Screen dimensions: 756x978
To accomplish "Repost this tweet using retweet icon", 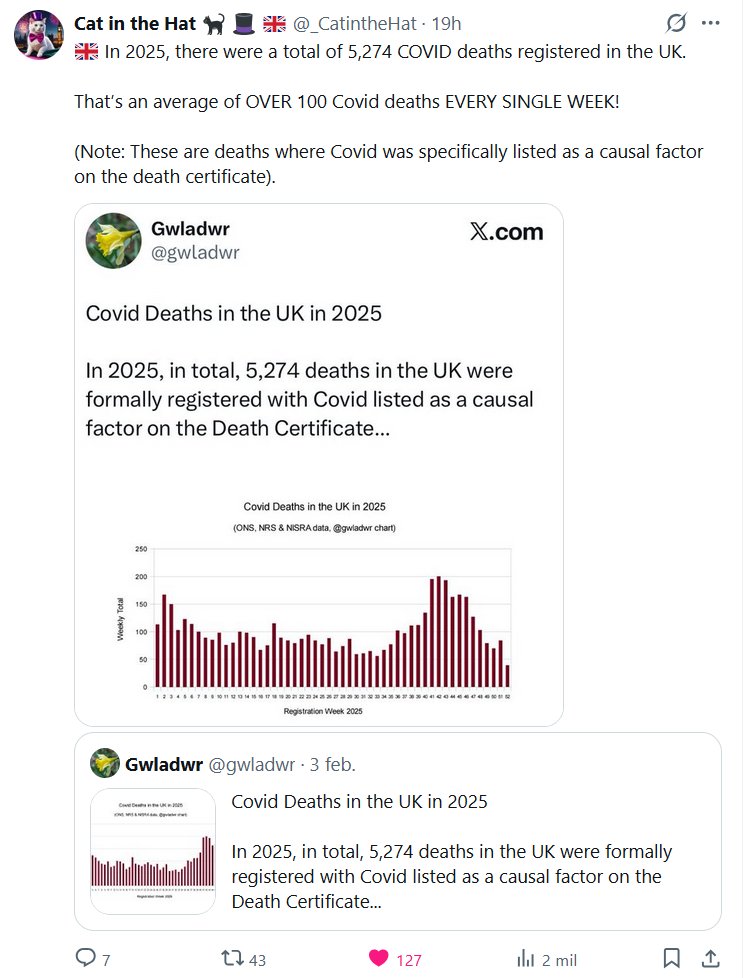I will tap(232, 958).
